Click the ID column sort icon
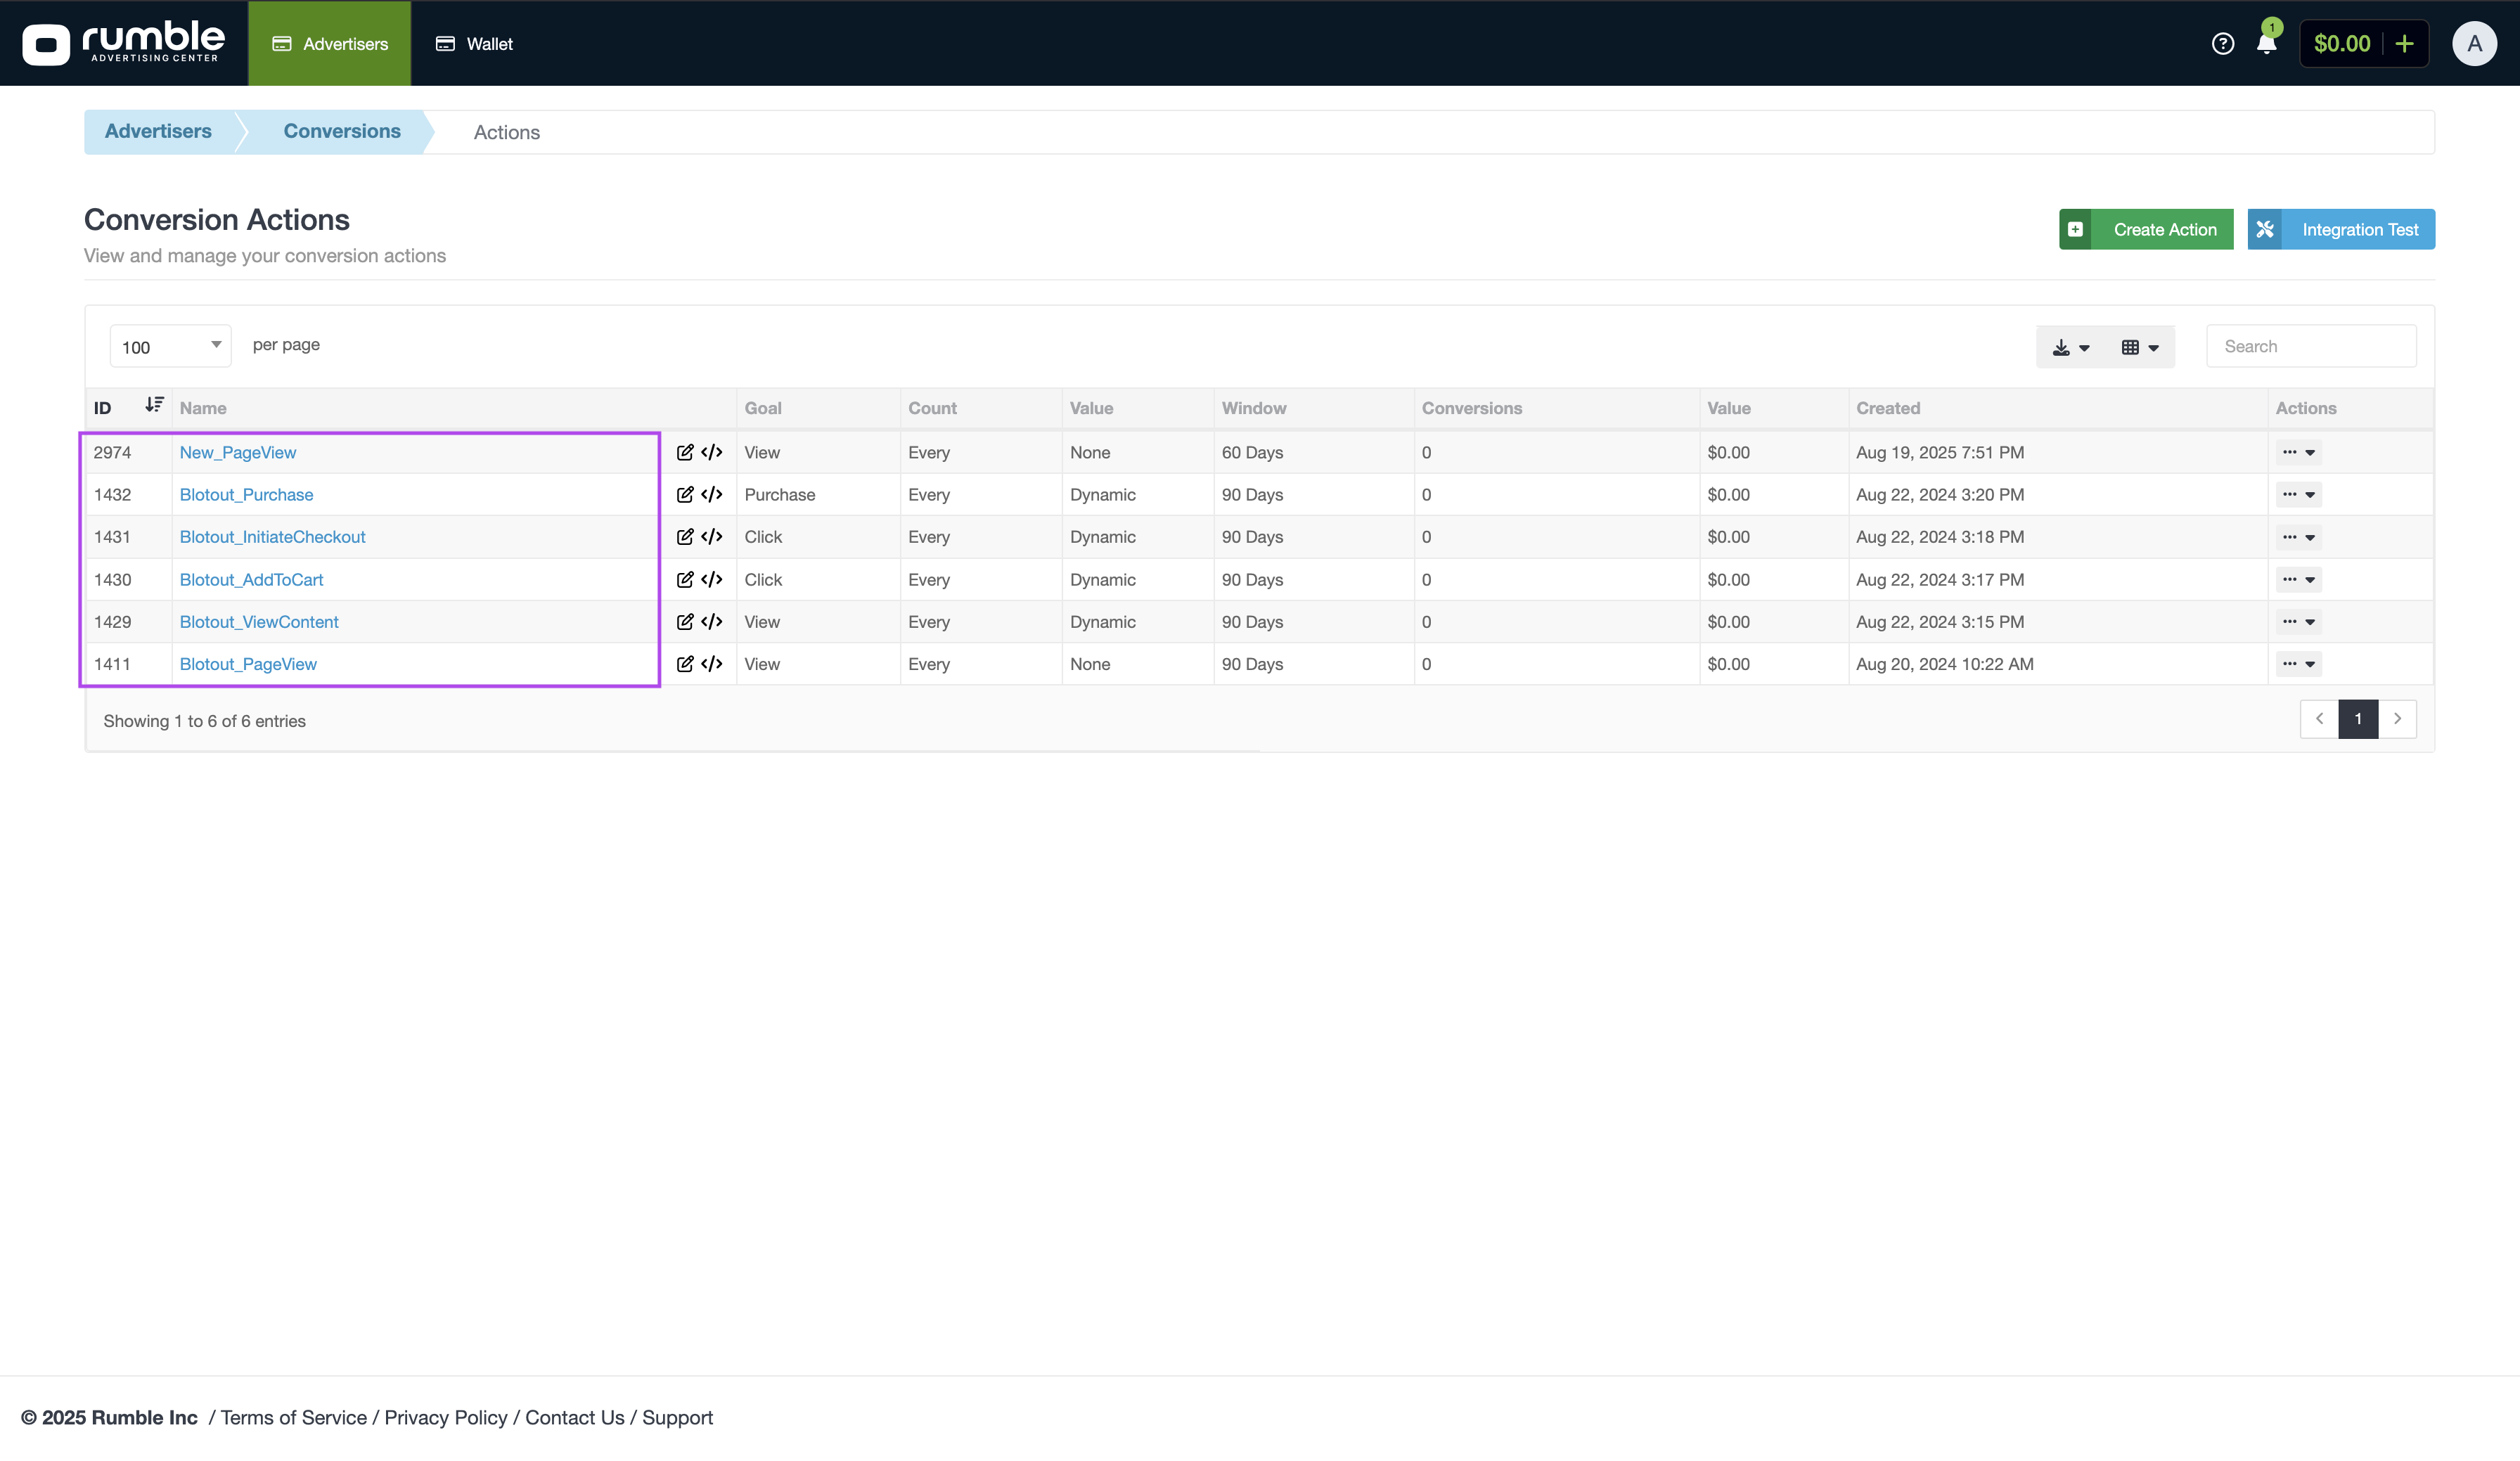Image resolution: width=2520 pixels, height=1461 pixels. click(154, 405)
